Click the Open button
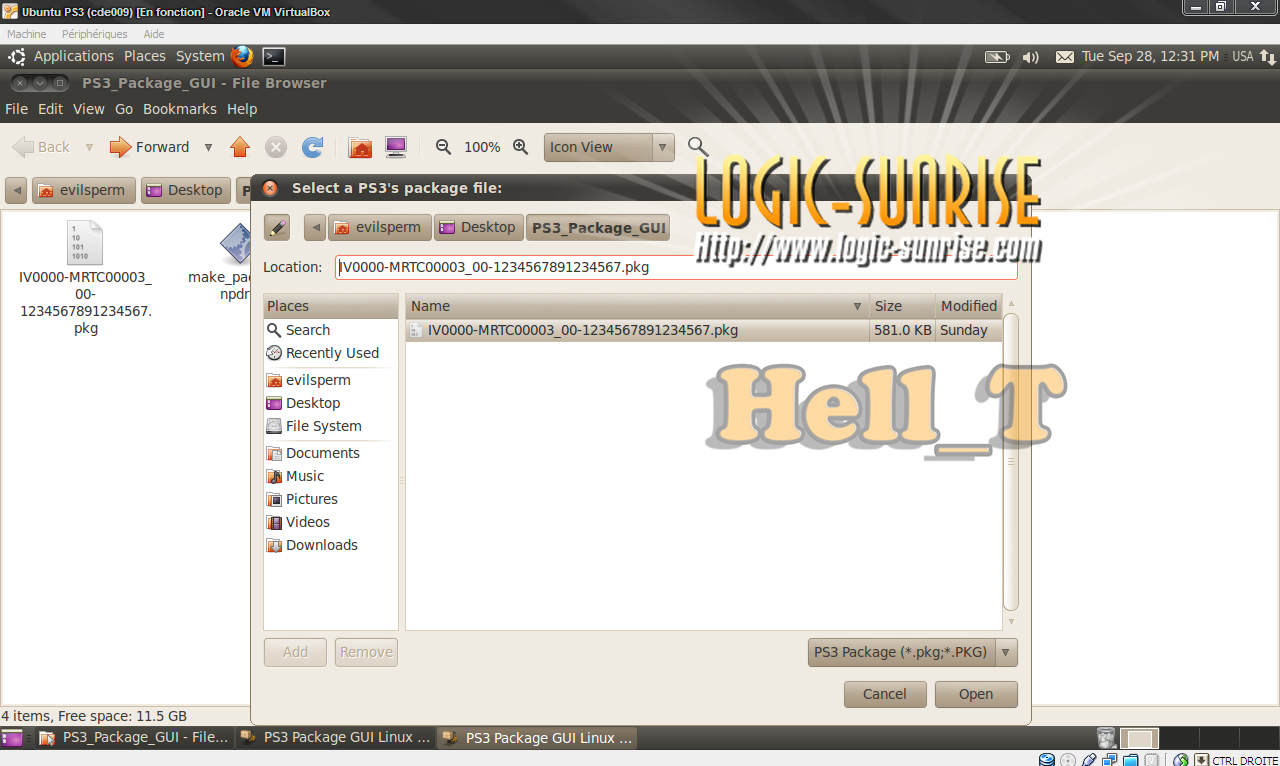Viewport: 1280px width, 766px height. click(x=976, y=694)
